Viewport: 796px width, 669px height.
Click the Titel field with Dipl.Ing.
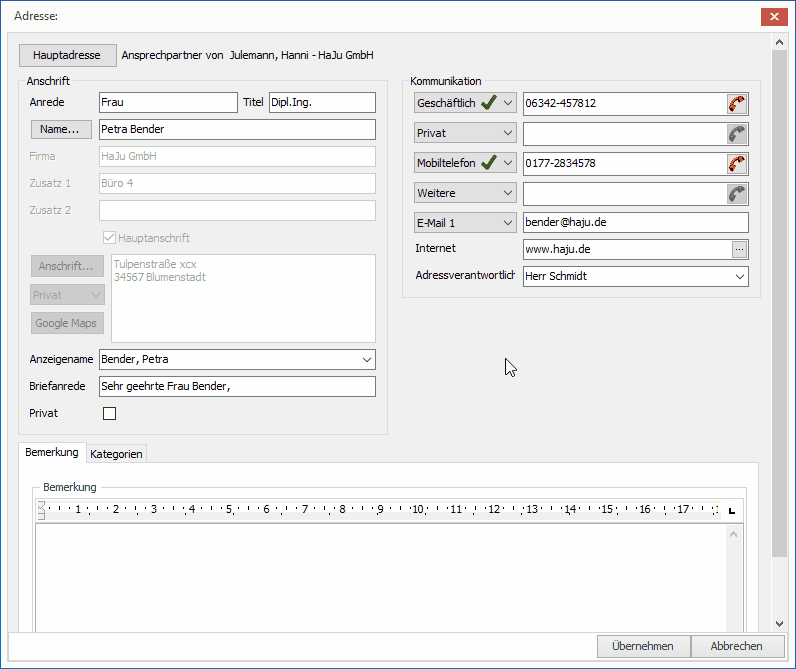[322, 103]
